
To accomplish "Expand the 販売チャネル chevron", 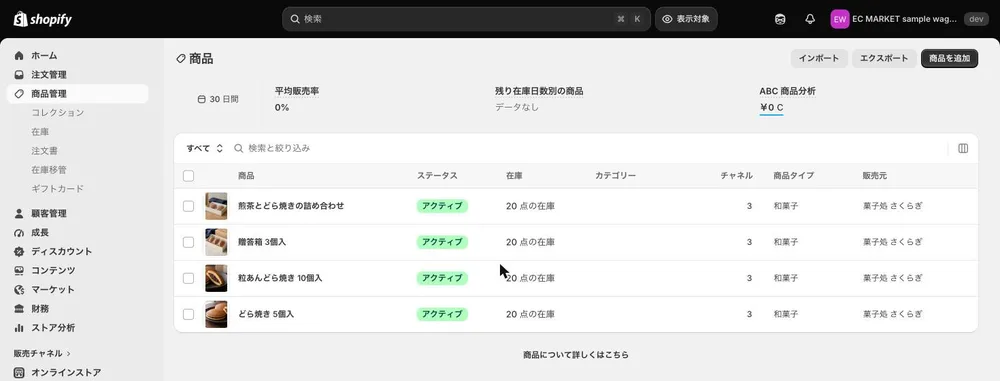I will [68, 354].
